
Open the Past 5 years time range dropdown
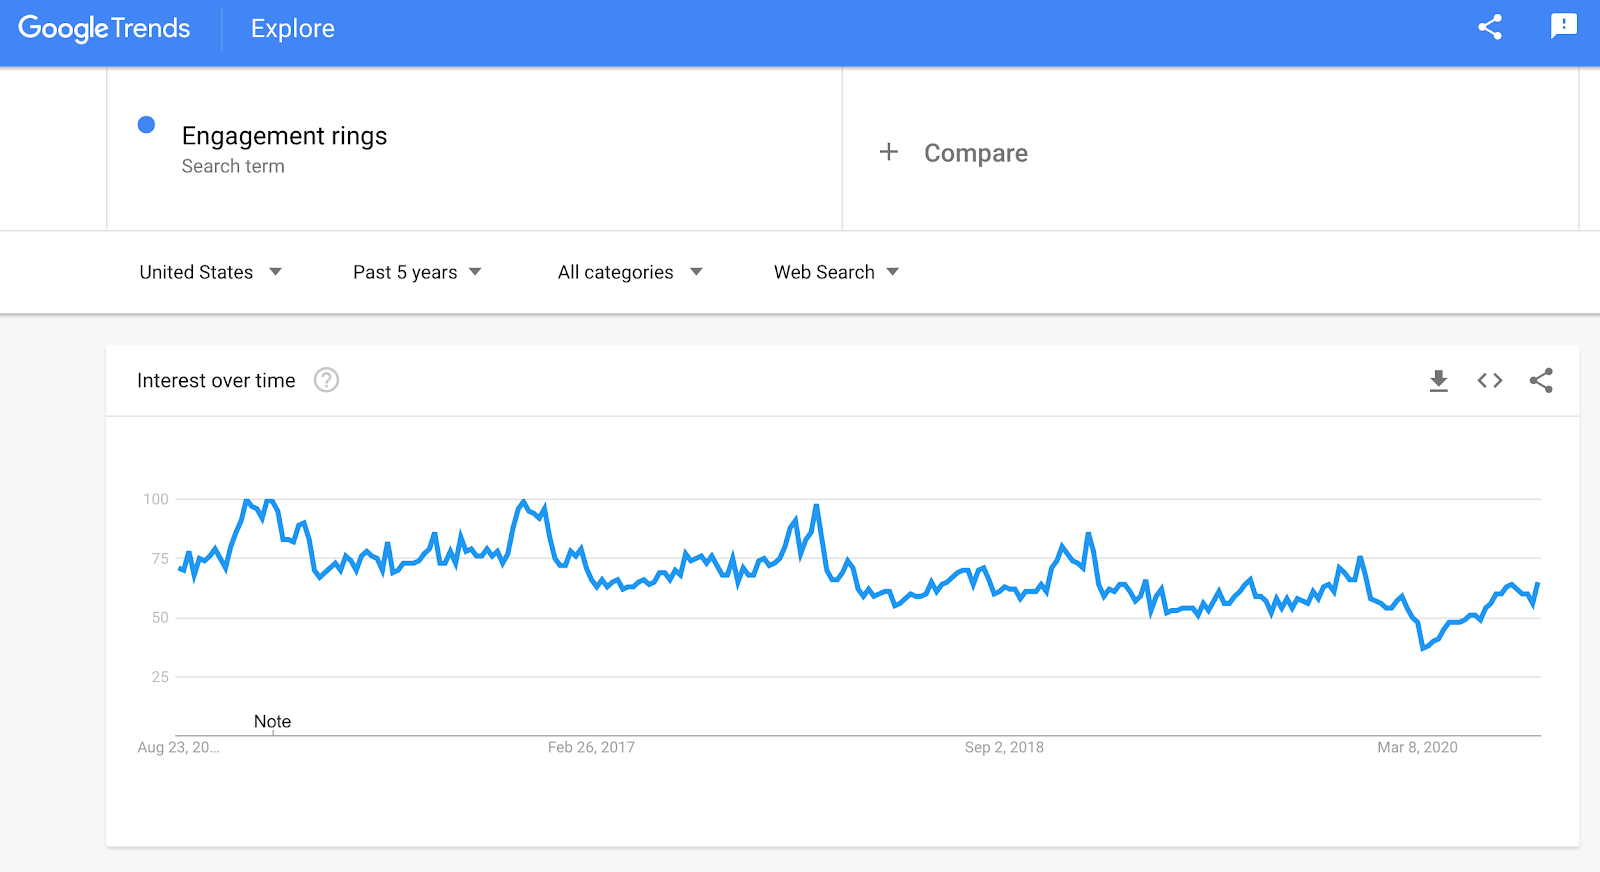(417, 272)
